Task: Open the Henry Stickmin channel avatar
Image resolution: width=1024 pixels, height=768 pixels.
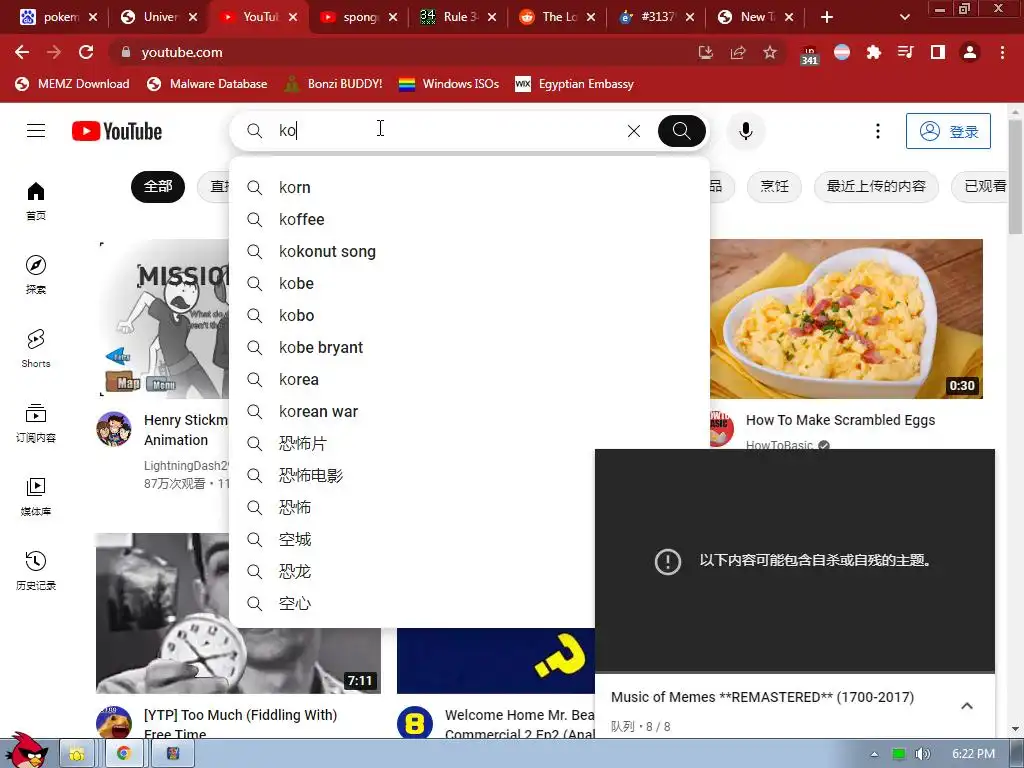Action: tap(114, 429)
